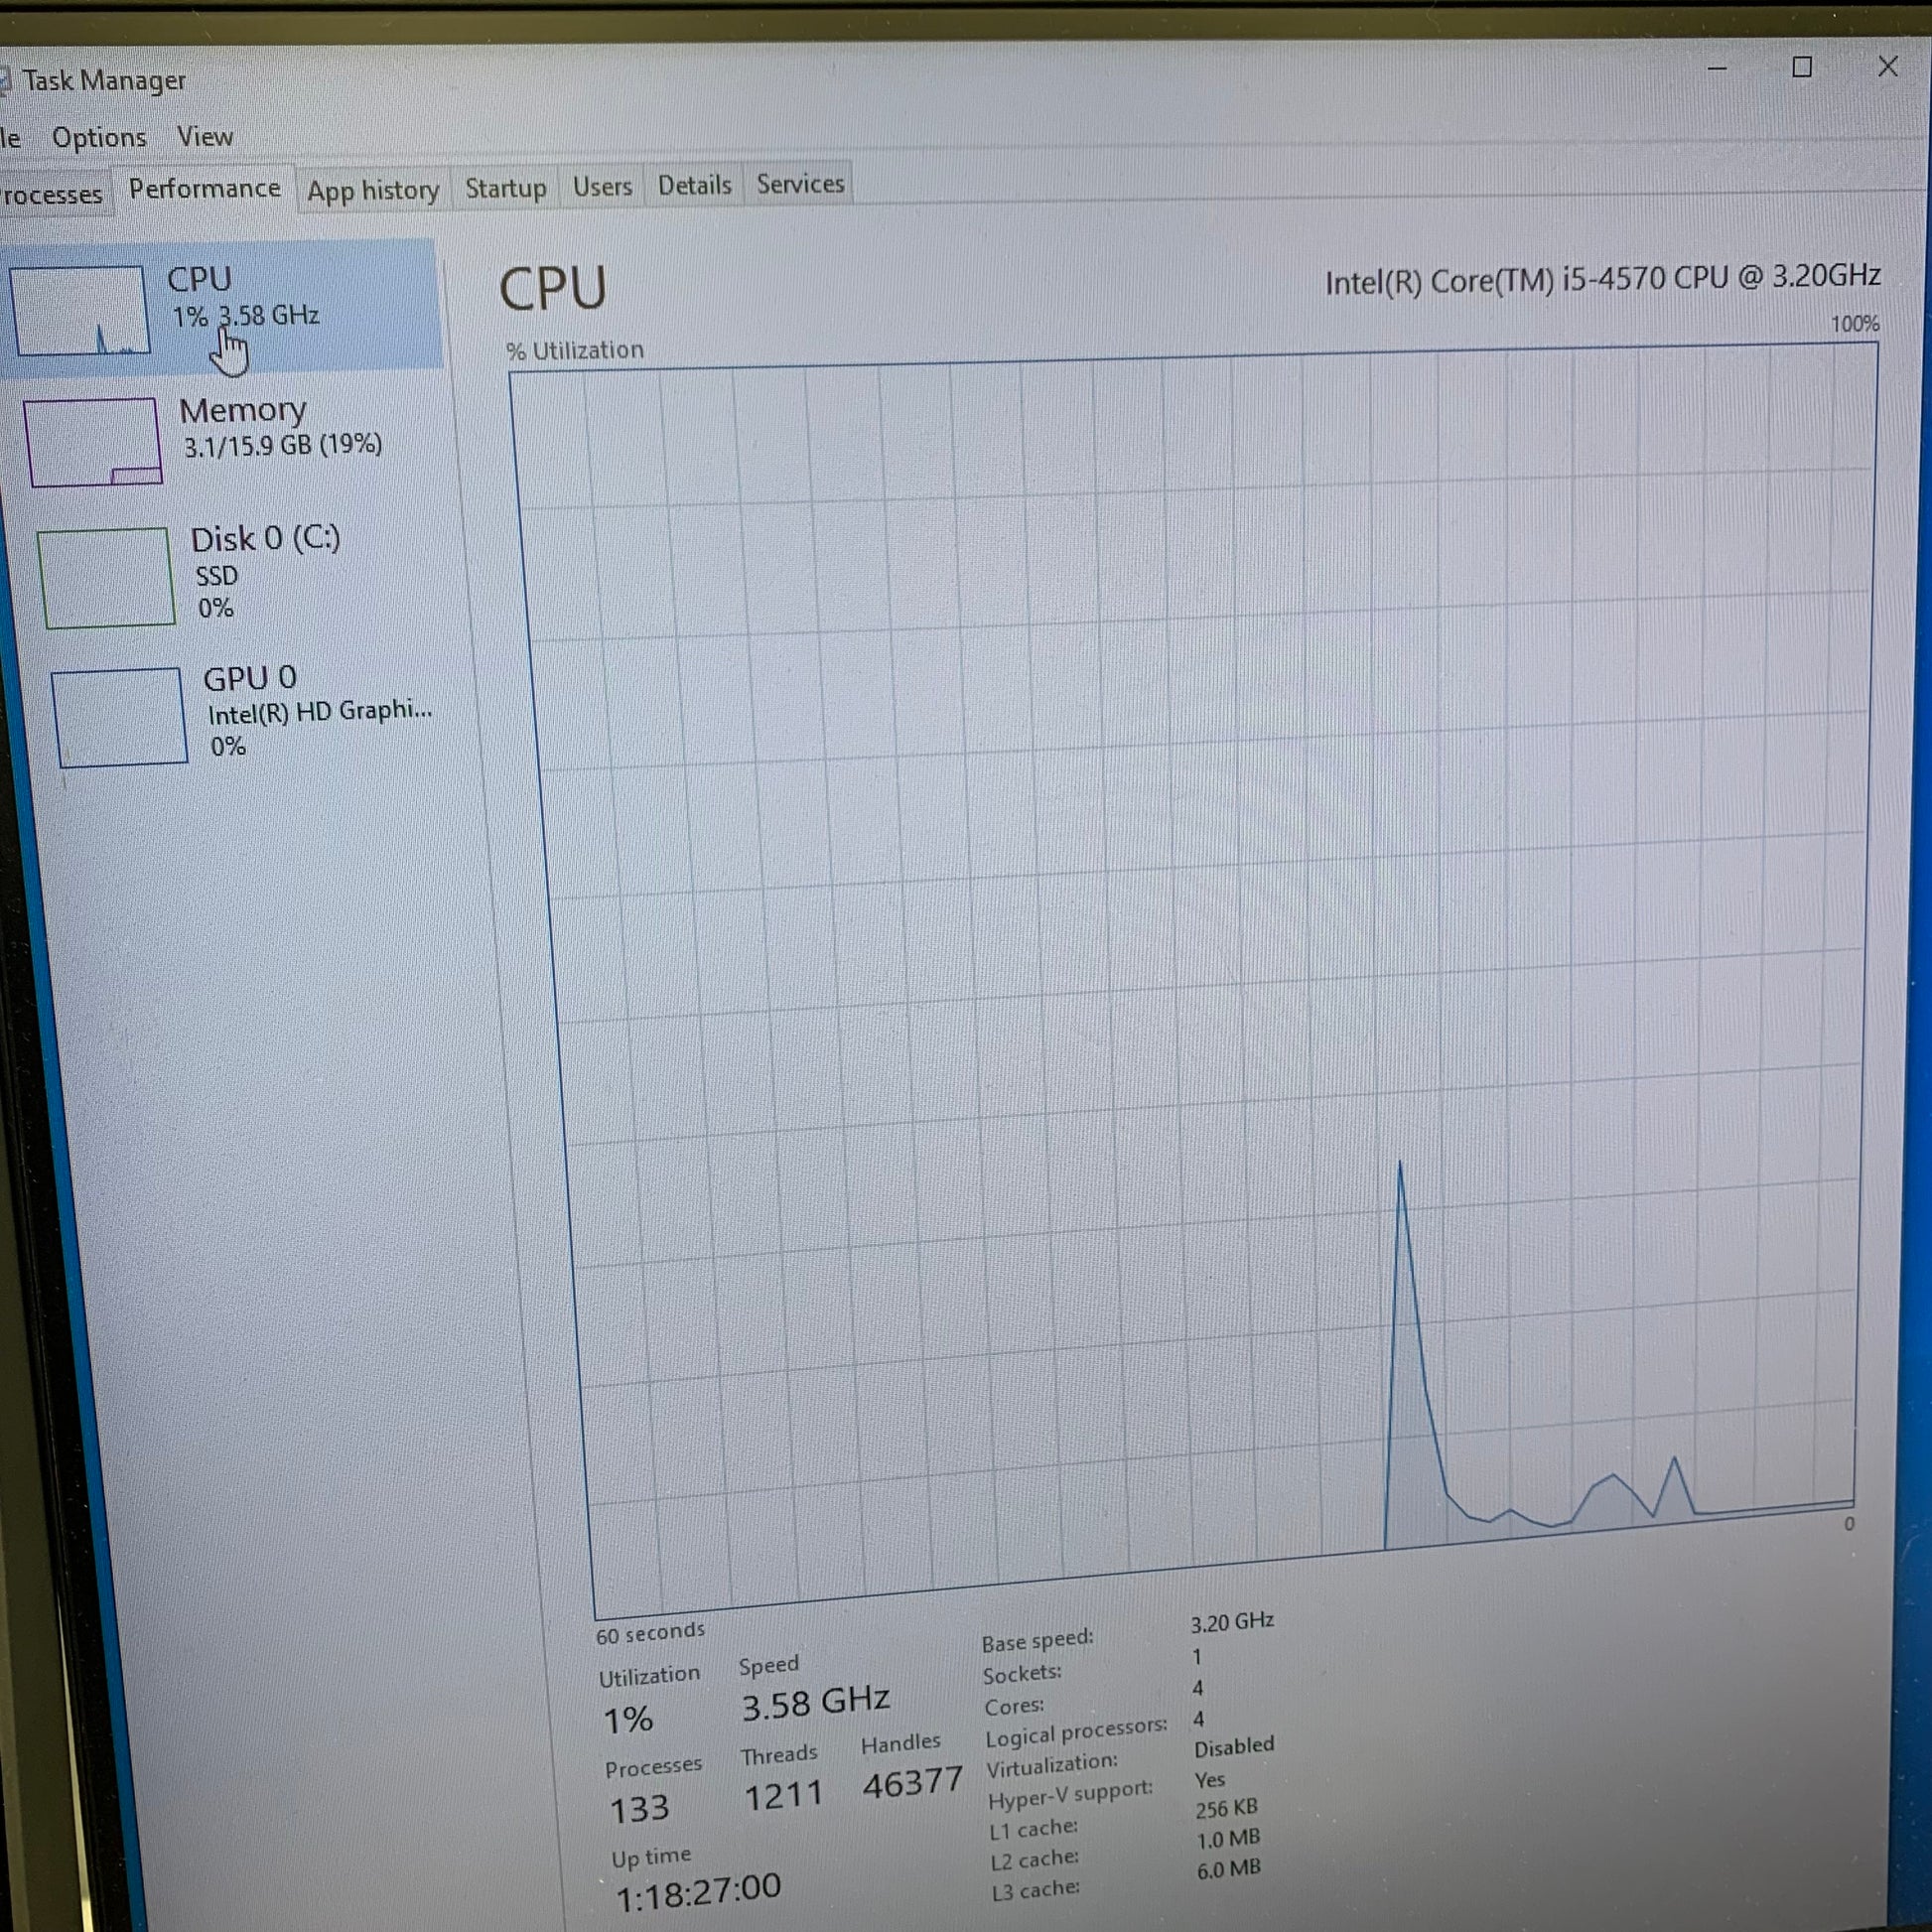Minimize the Task Manager window

click(x=1717, y=69)
